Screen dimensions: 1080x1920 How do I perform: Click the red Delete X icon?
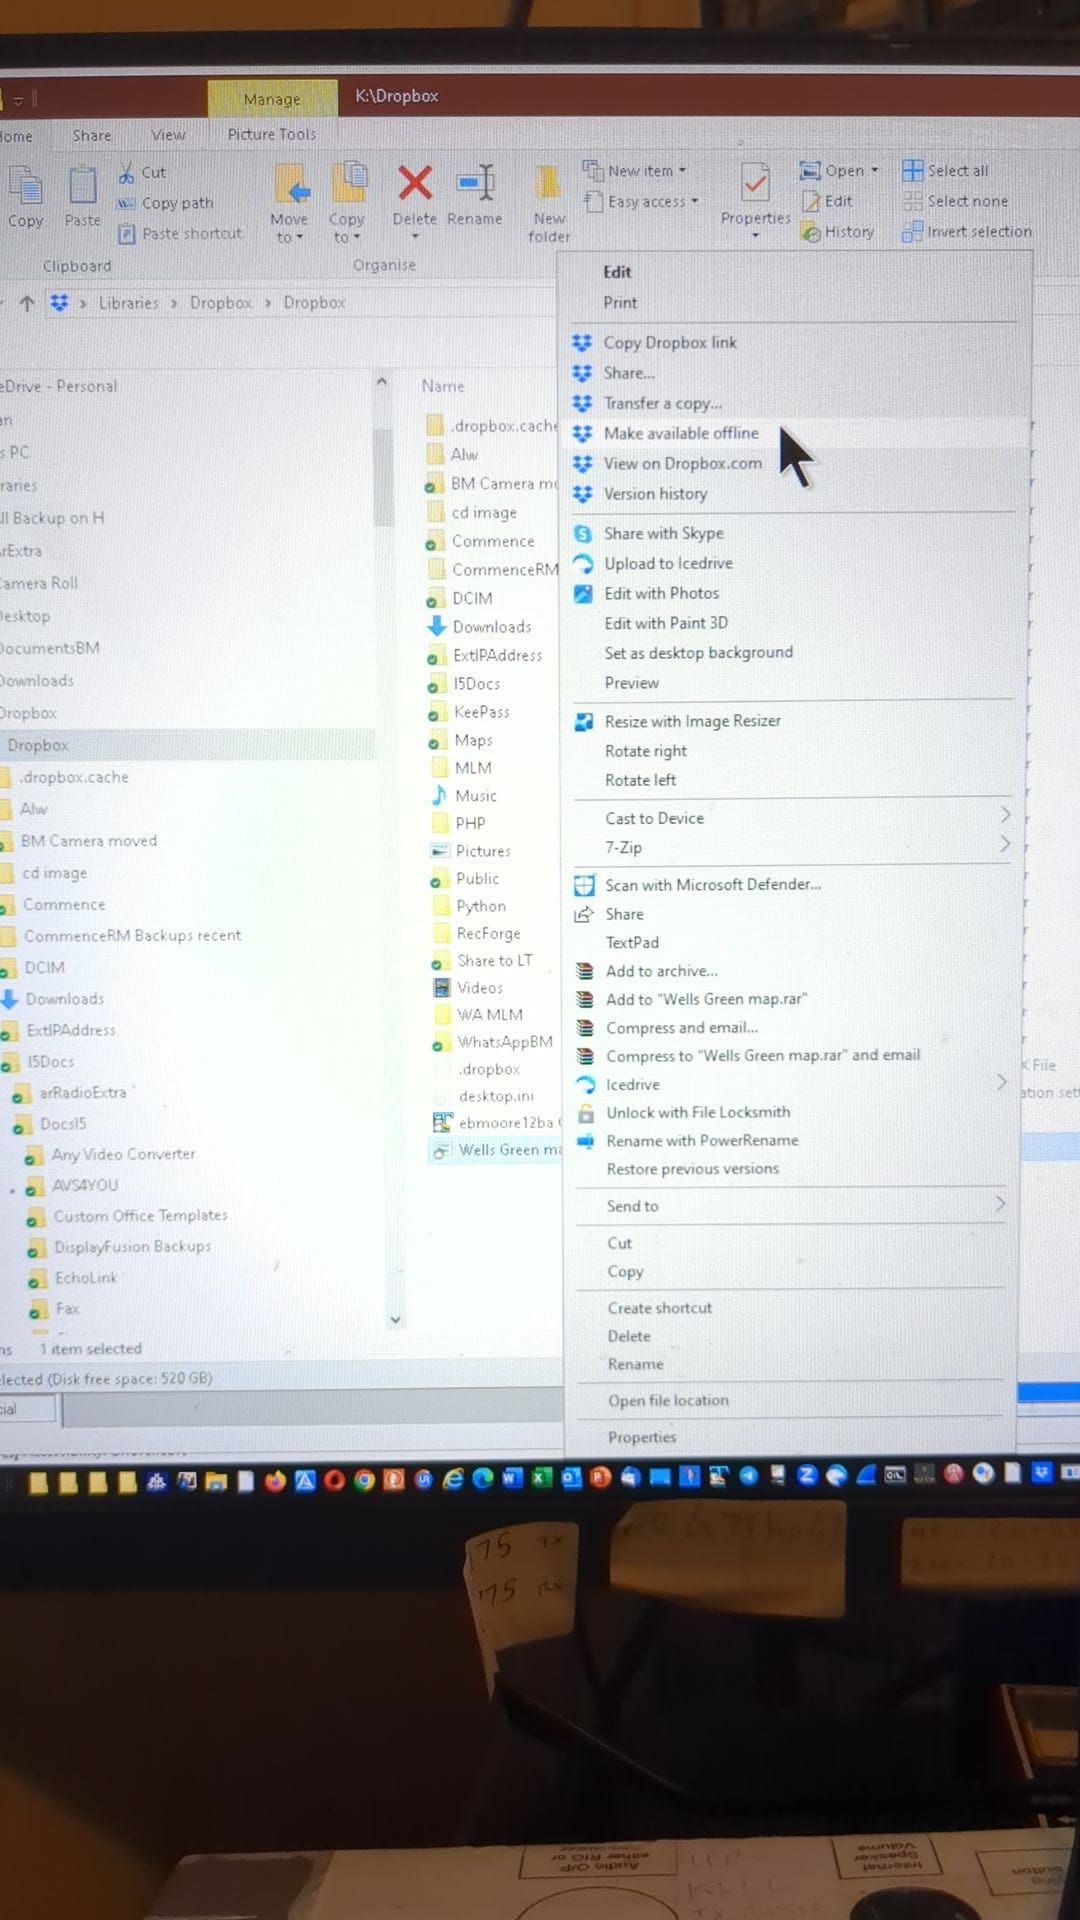(415, 184)
